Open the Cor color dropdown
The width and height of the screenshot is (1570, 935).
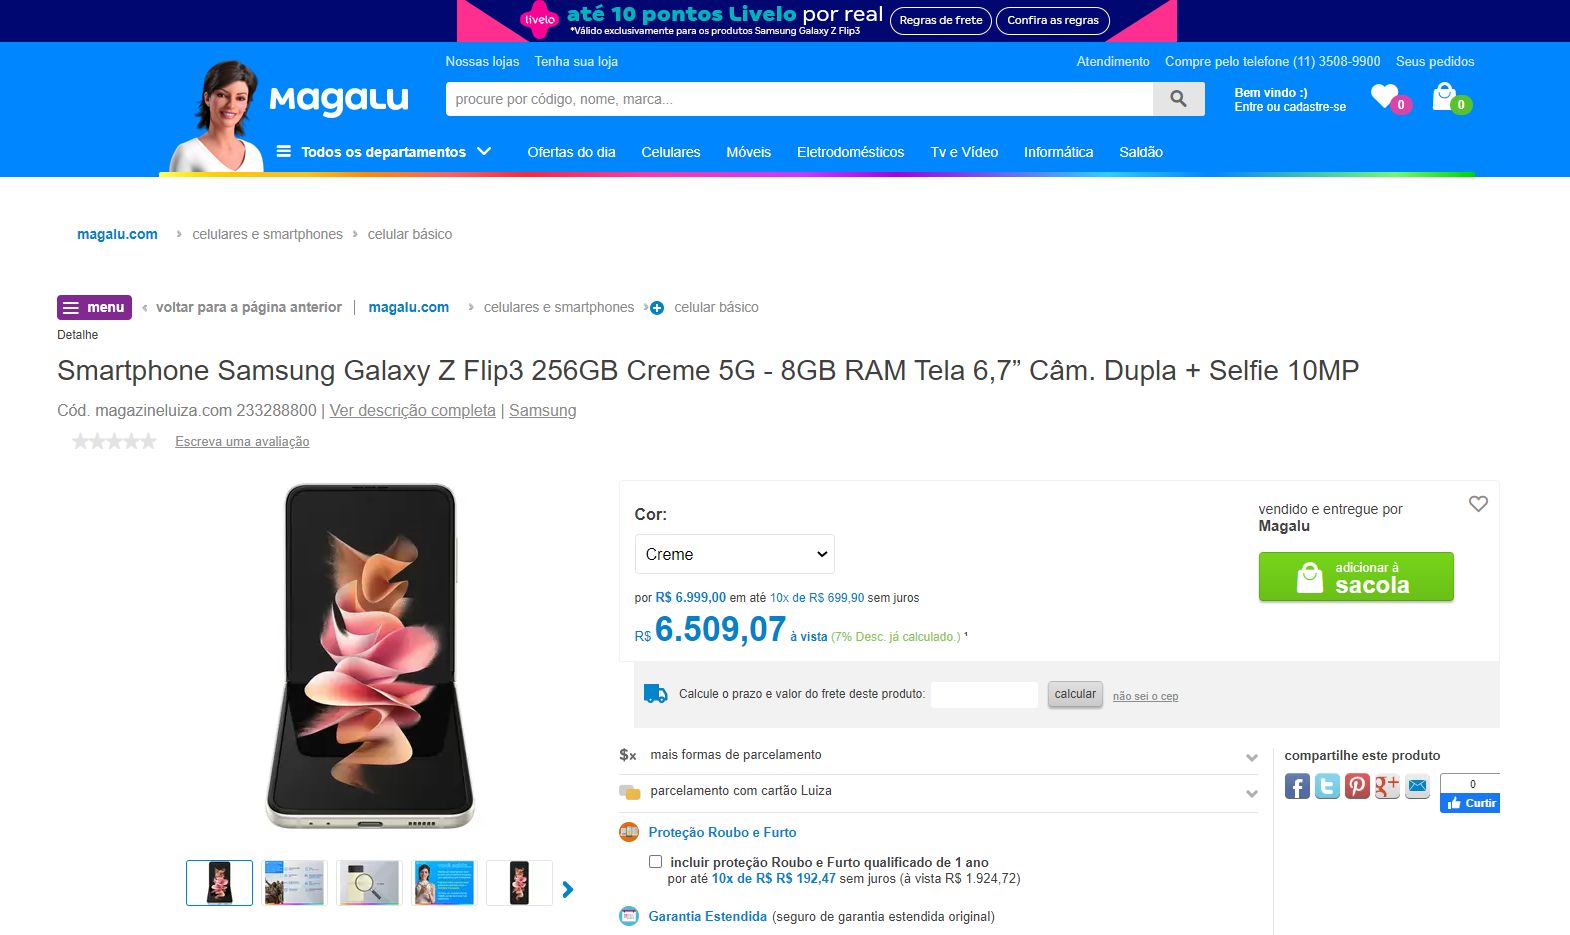[x=735, y=554]
